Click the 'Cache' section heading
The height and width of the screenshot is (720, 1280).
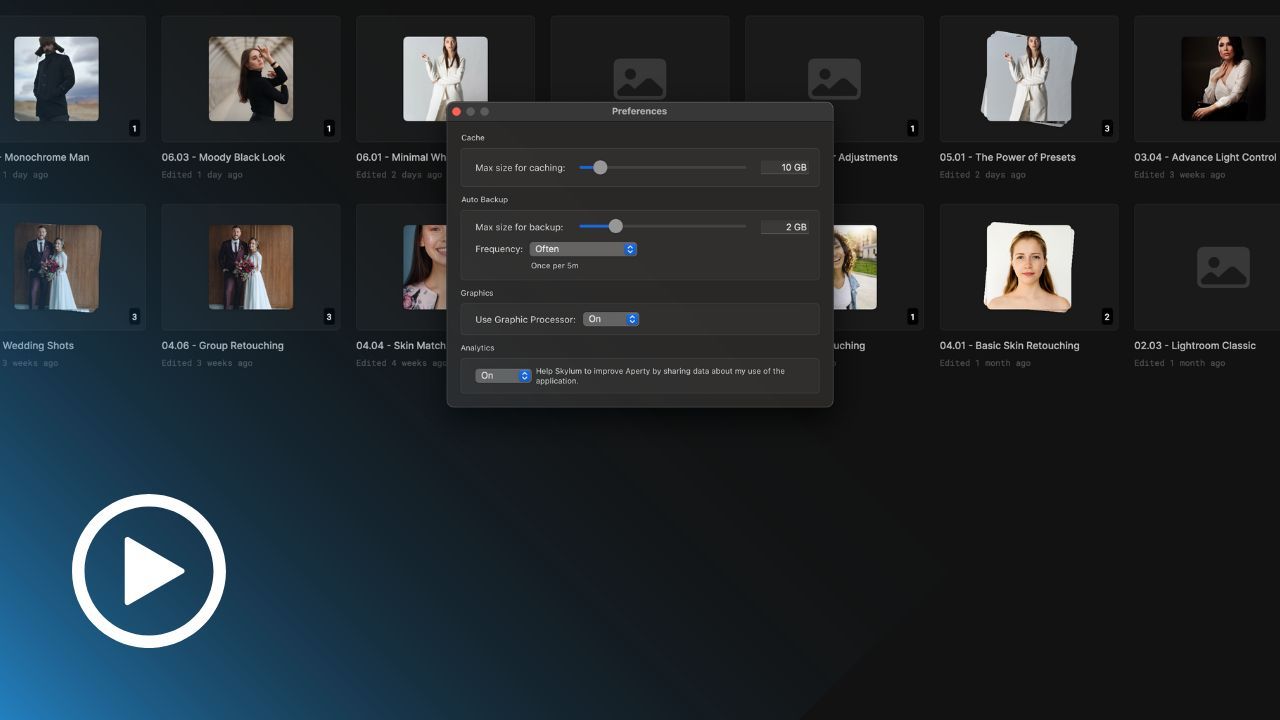click(473, 138)
